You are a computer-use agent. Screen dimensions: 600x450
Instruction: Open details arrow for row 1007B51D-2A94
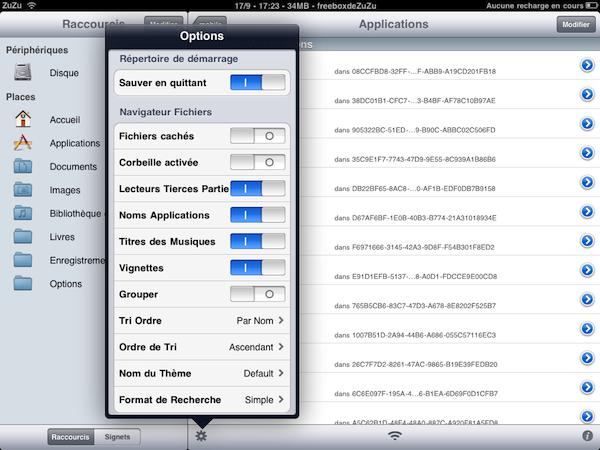(x=587, y=328)
